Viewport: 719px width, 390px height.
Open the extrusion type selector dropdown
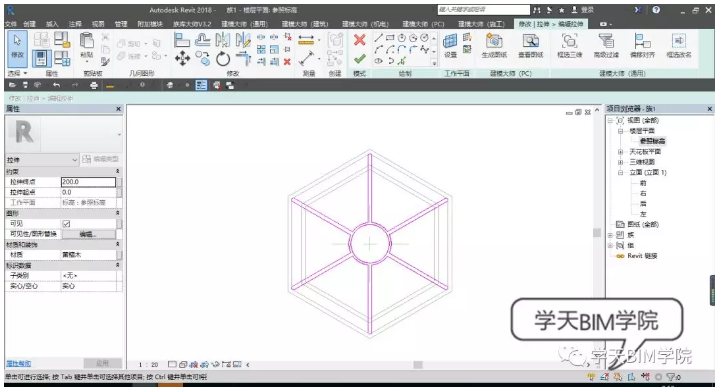(42, 159)
